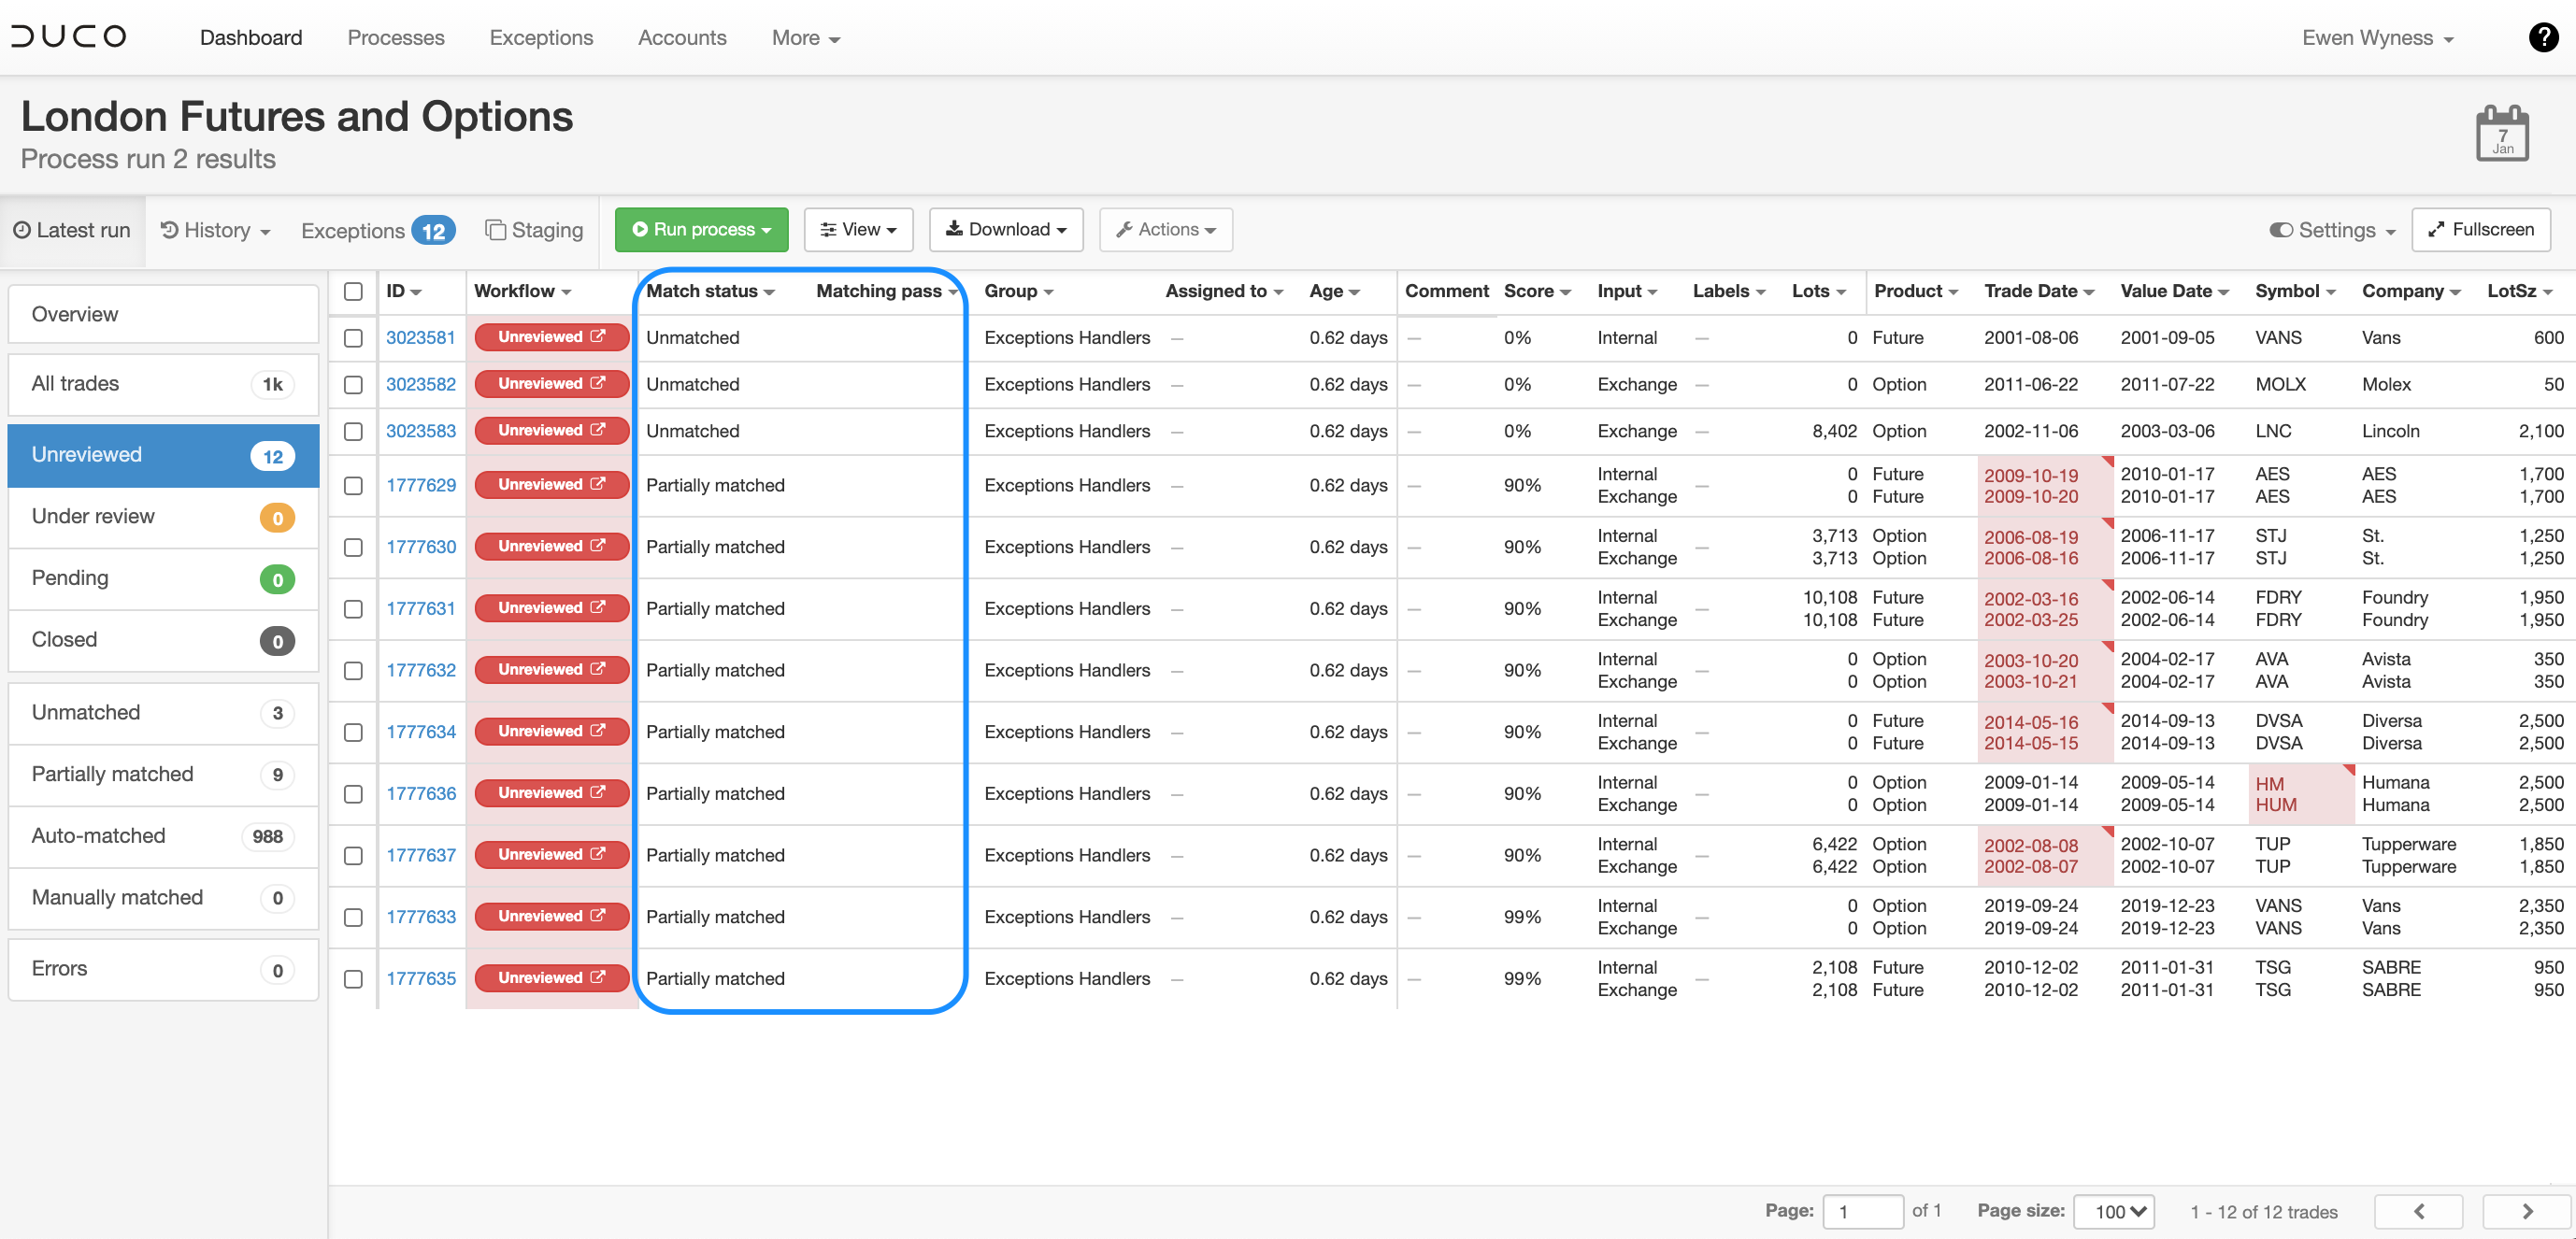Open trade ID 1777637 link
Viewport: 2576px width, 1239px height.
tap(421, 855)
